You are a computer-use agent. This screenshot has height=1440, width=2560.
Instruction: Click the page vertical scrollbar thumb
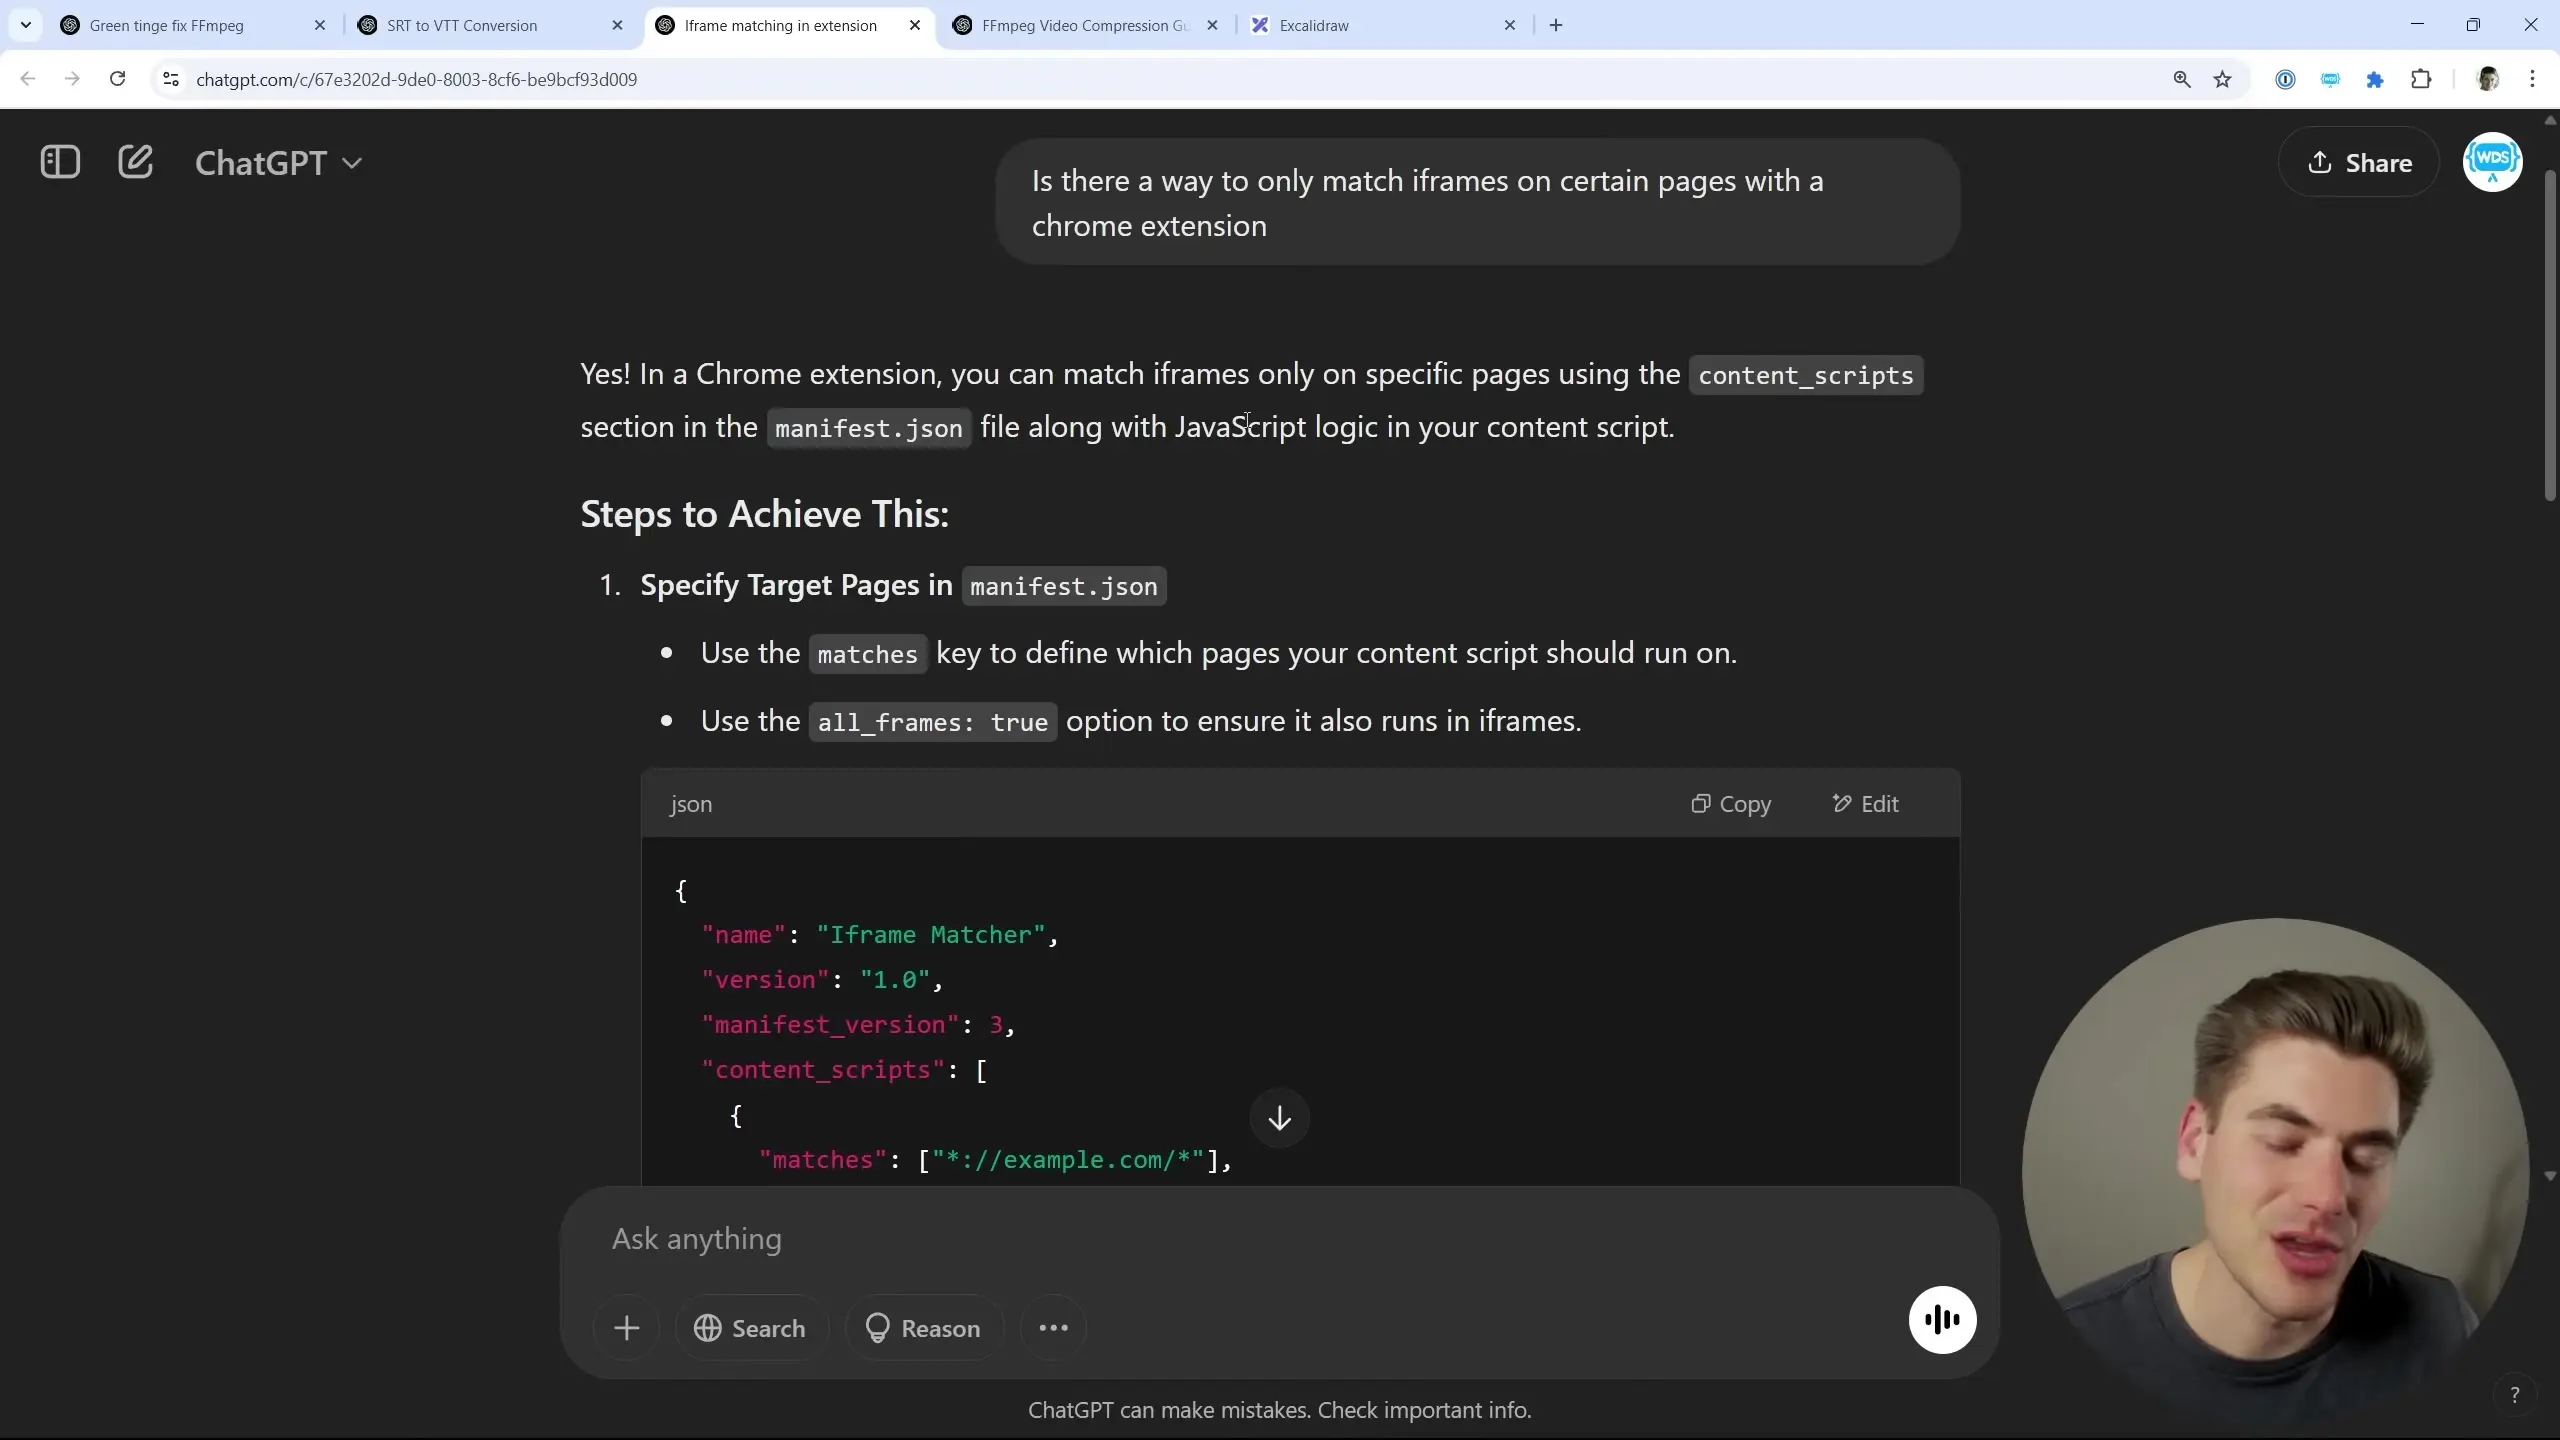(2550, 335)
